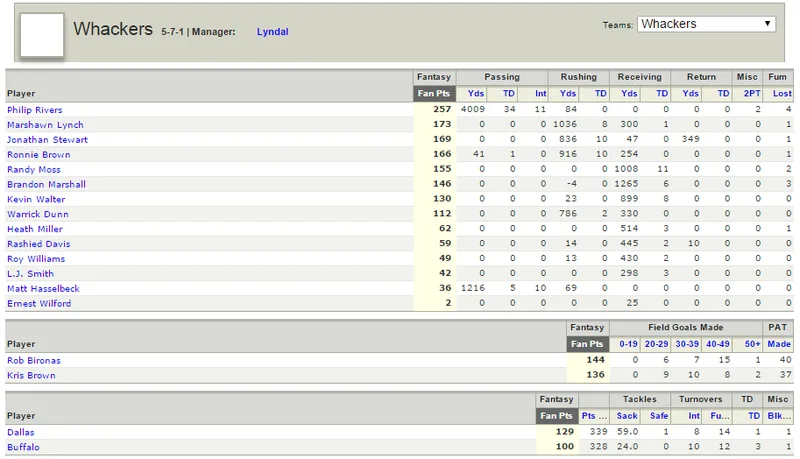Screen dimensions: 800x459
Task: Open Buffalo defense link
Action: coord(23,447)
